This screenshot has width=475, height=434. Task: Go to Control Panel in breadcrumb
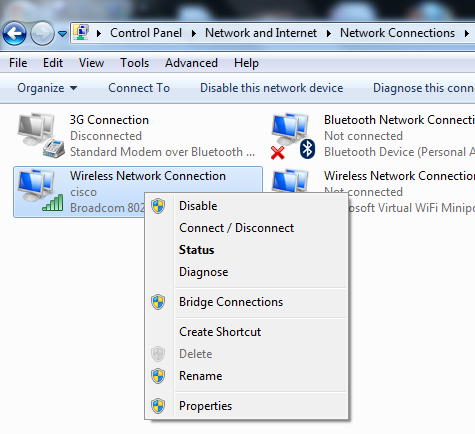tap(146, 33)
